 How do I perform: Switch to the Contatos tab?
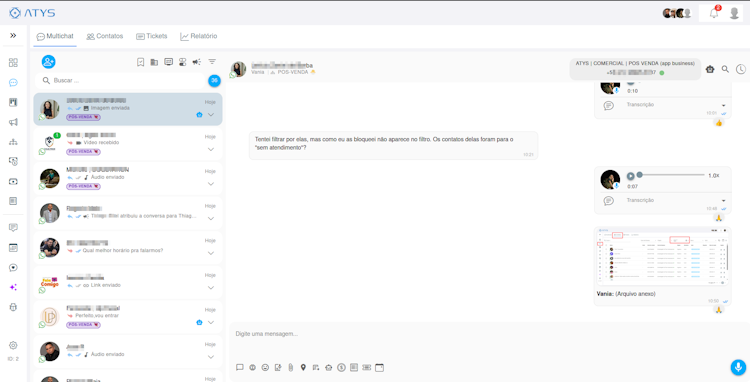point(105,36)
